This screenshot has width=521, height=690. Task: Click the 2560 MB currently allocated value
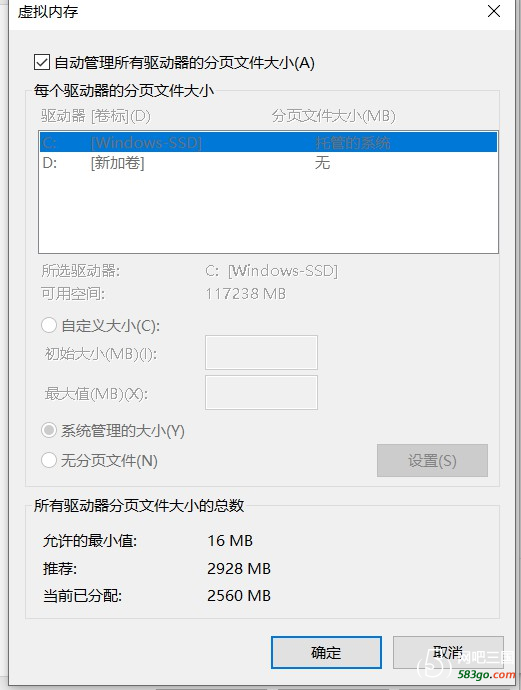coord(239,595)
